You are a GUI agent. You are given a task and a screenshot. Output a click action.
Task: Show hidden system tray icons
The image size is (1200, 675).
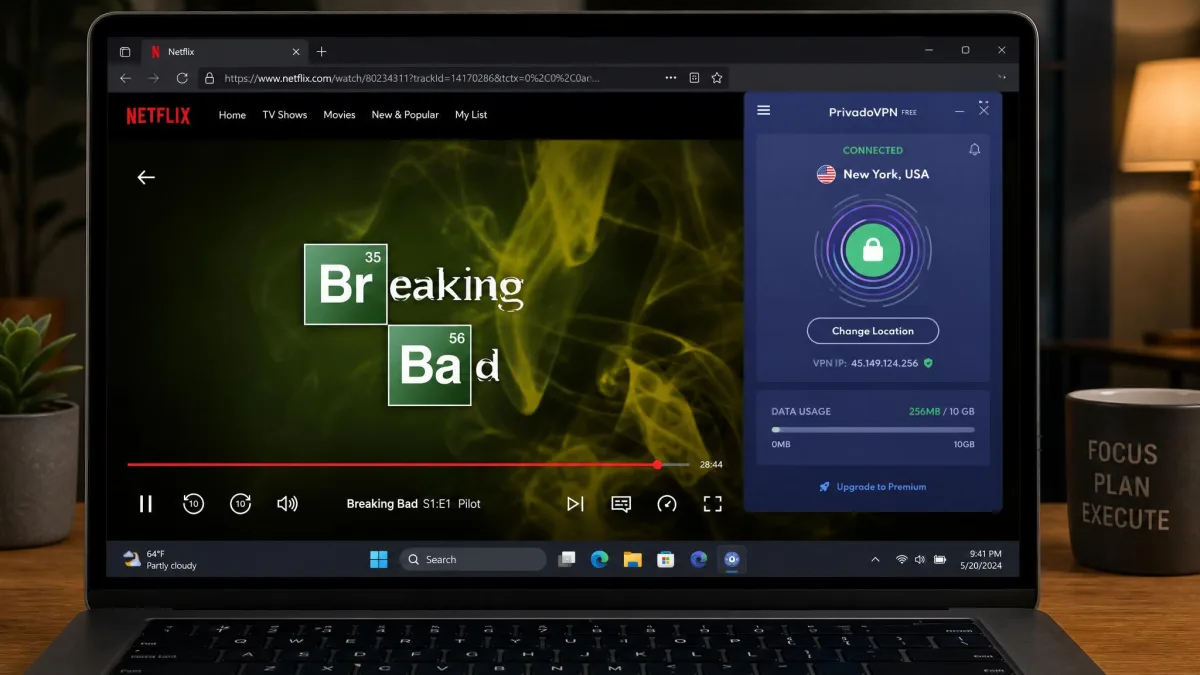(876, 560)
